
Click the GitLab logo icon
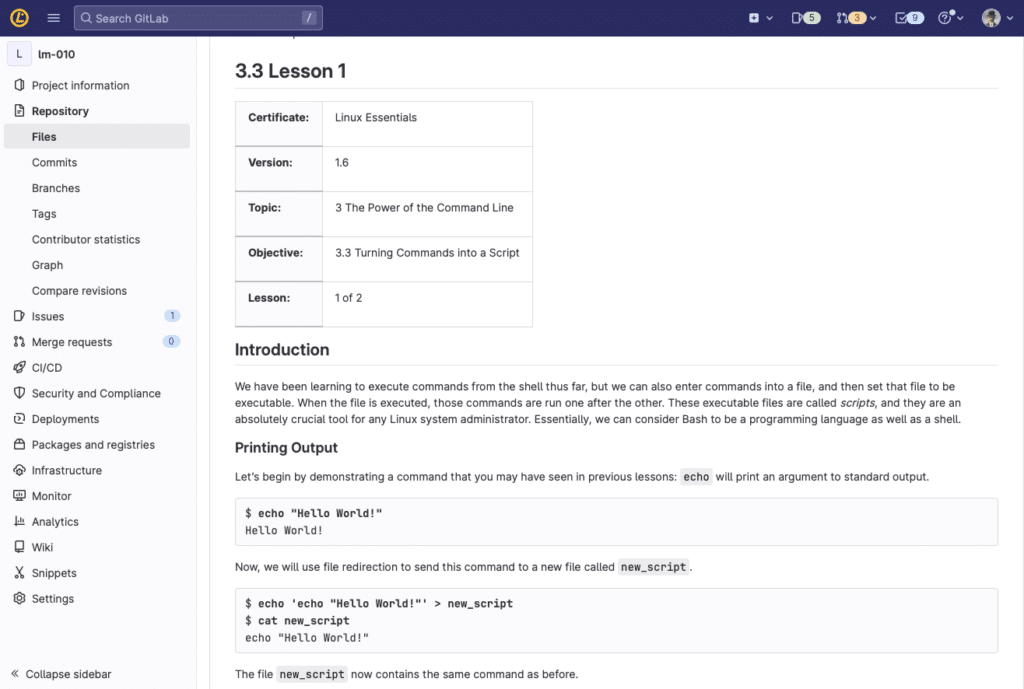[x=20, y=18]
